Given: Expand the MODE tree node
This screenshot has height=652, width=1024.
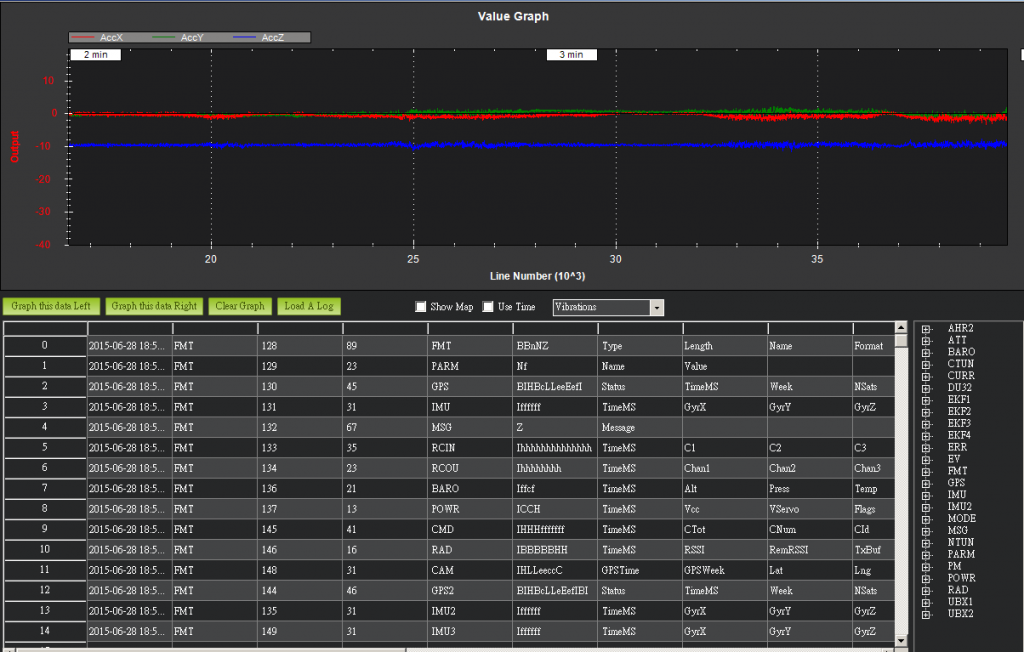Looking at the screenshot, I should coord(926,519).
